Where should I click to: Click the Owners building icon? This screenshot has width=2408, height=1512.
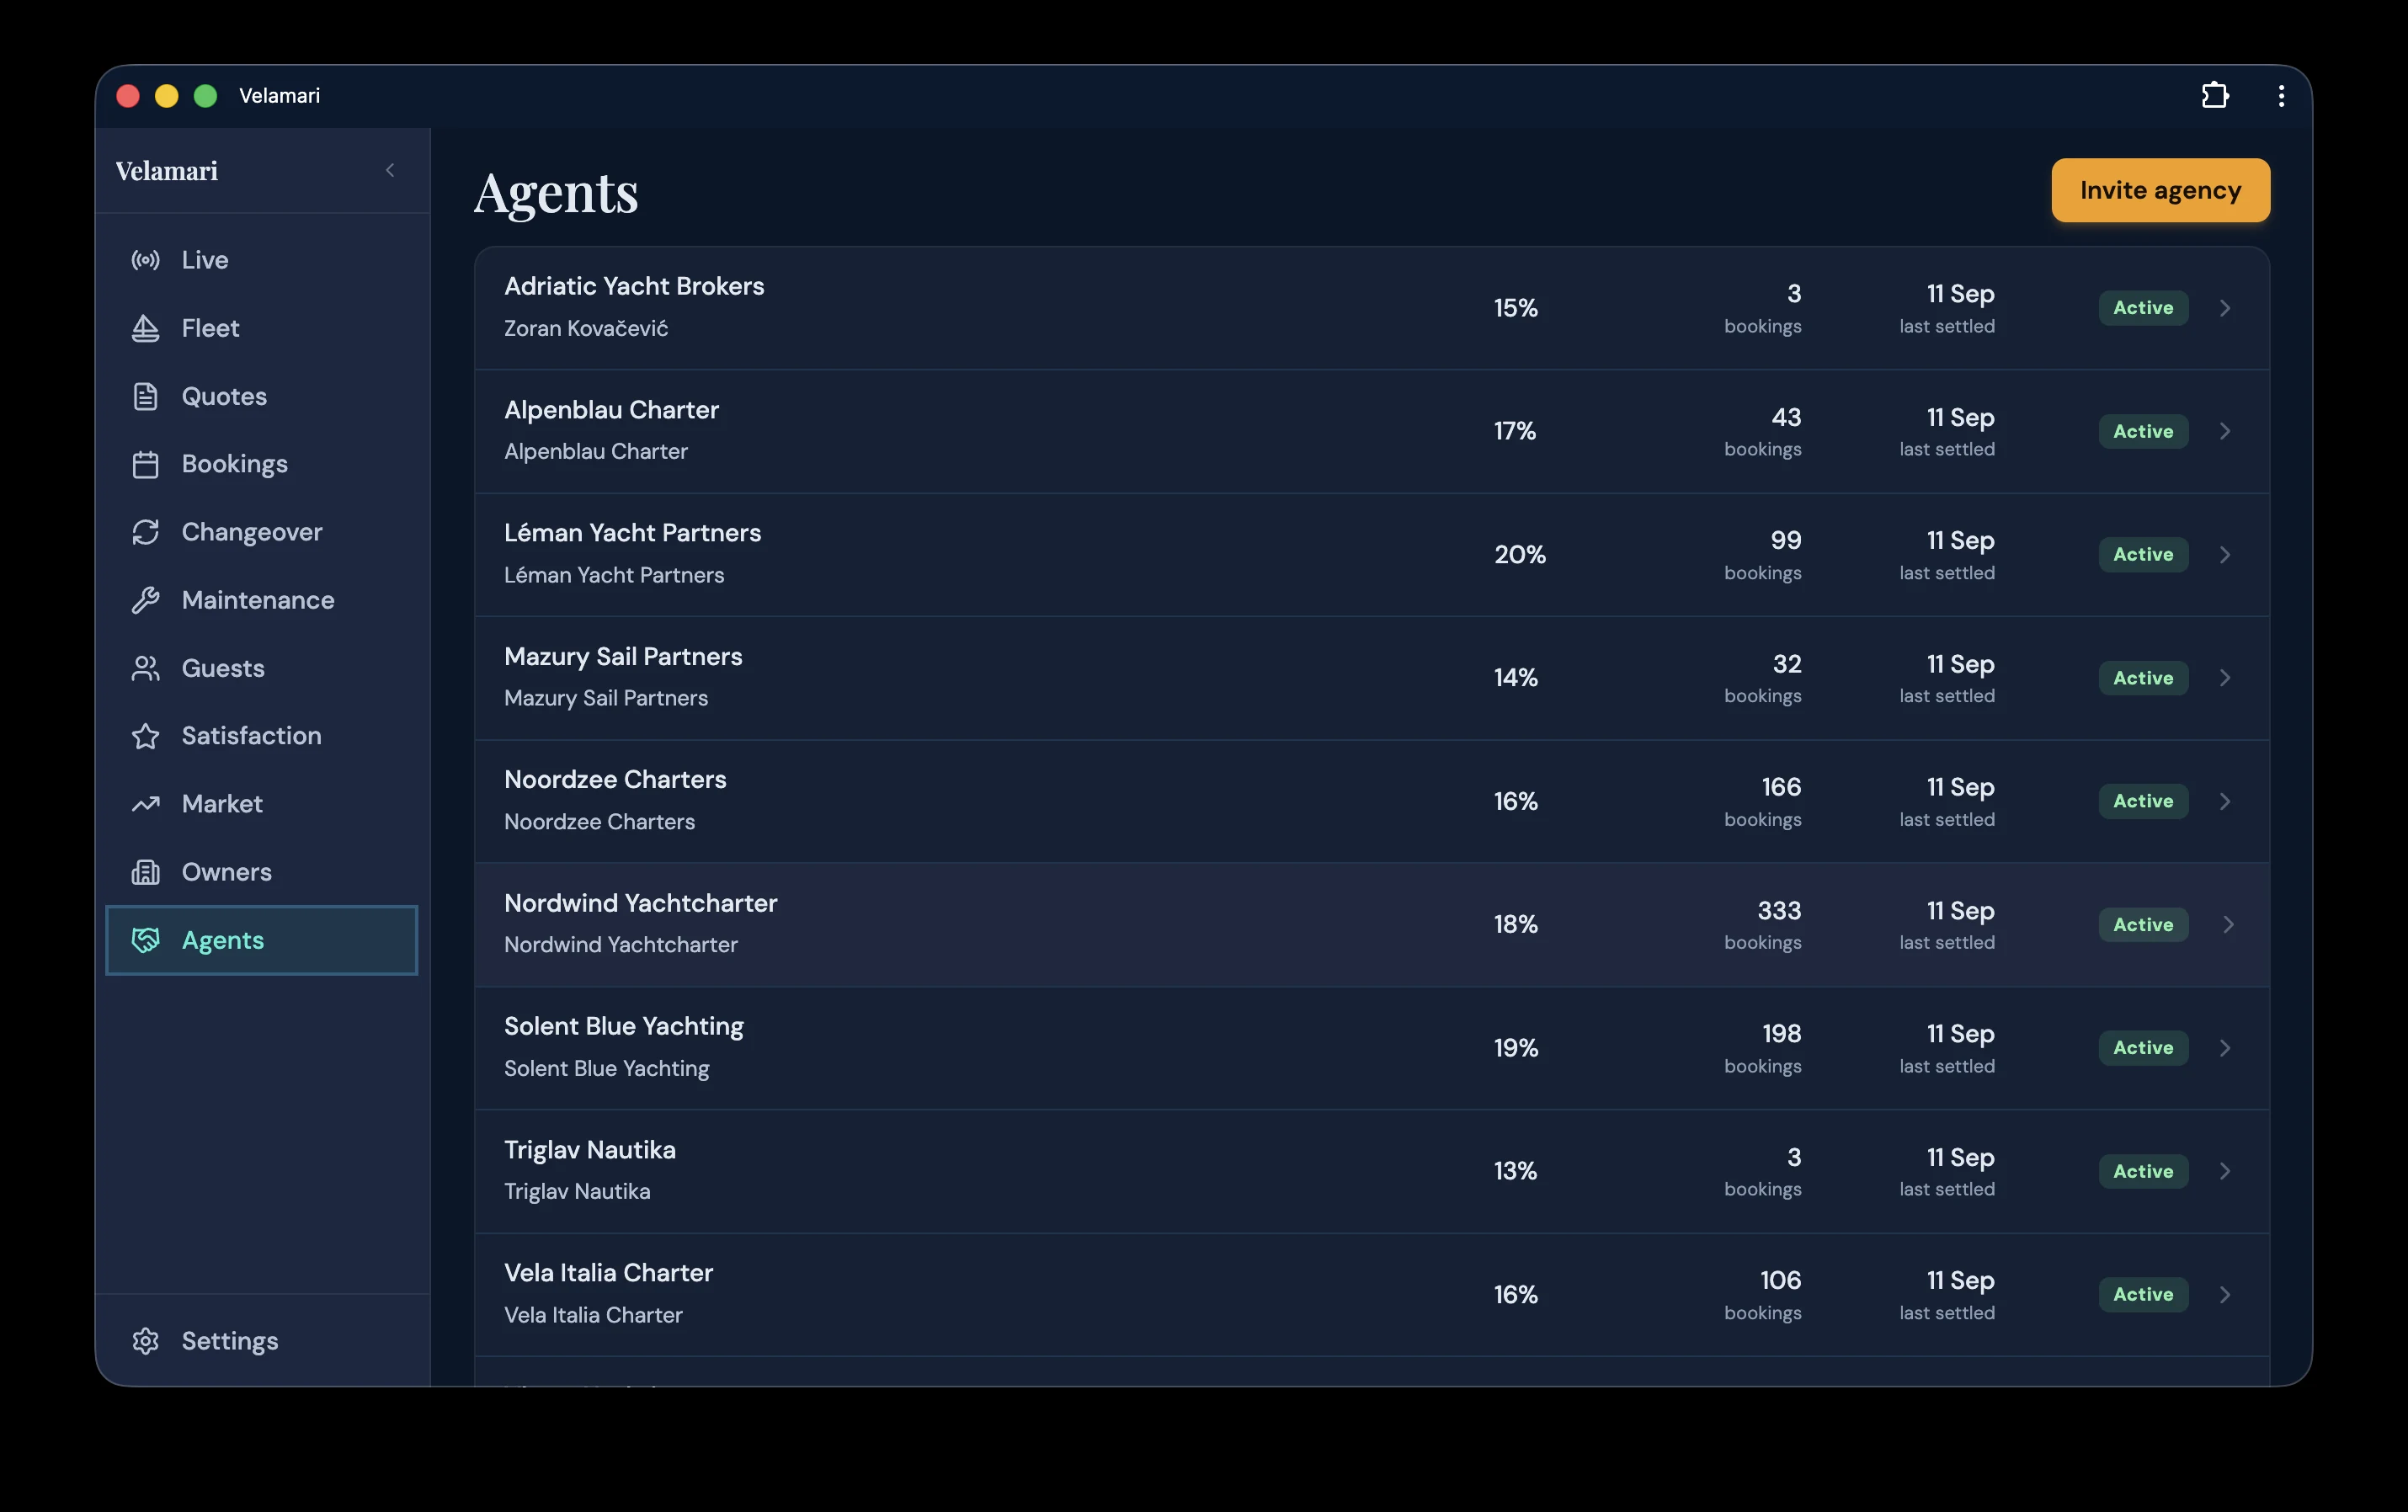(146, 872)
